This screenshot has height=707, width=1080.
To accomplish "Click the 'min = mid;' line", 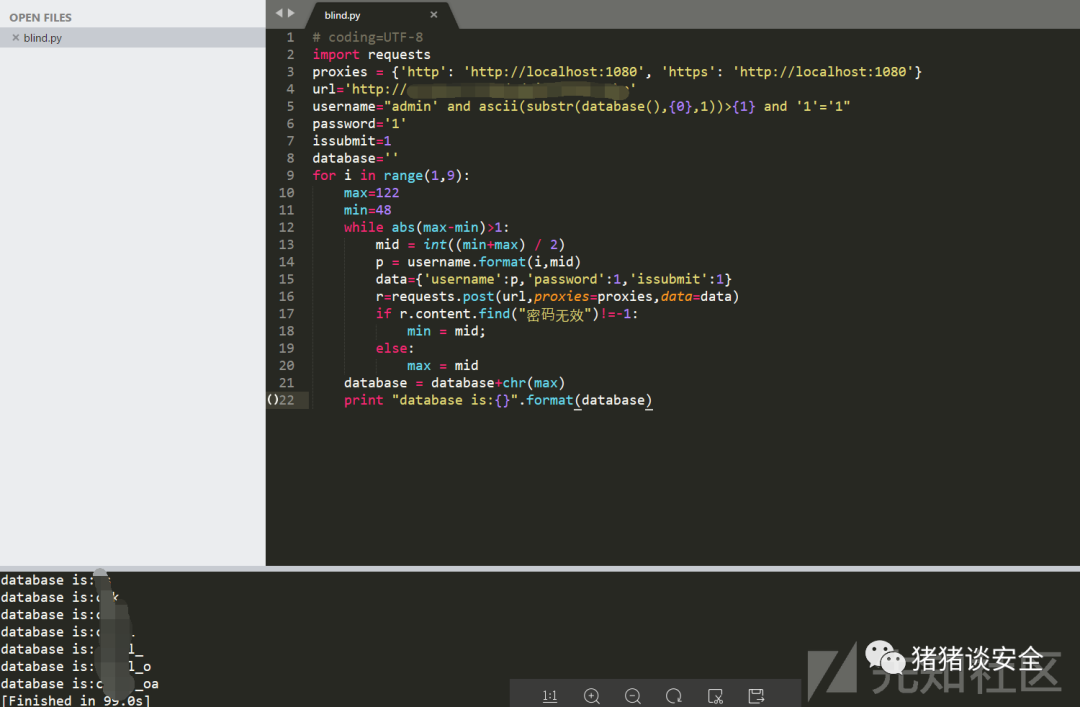I will [446, 331].
